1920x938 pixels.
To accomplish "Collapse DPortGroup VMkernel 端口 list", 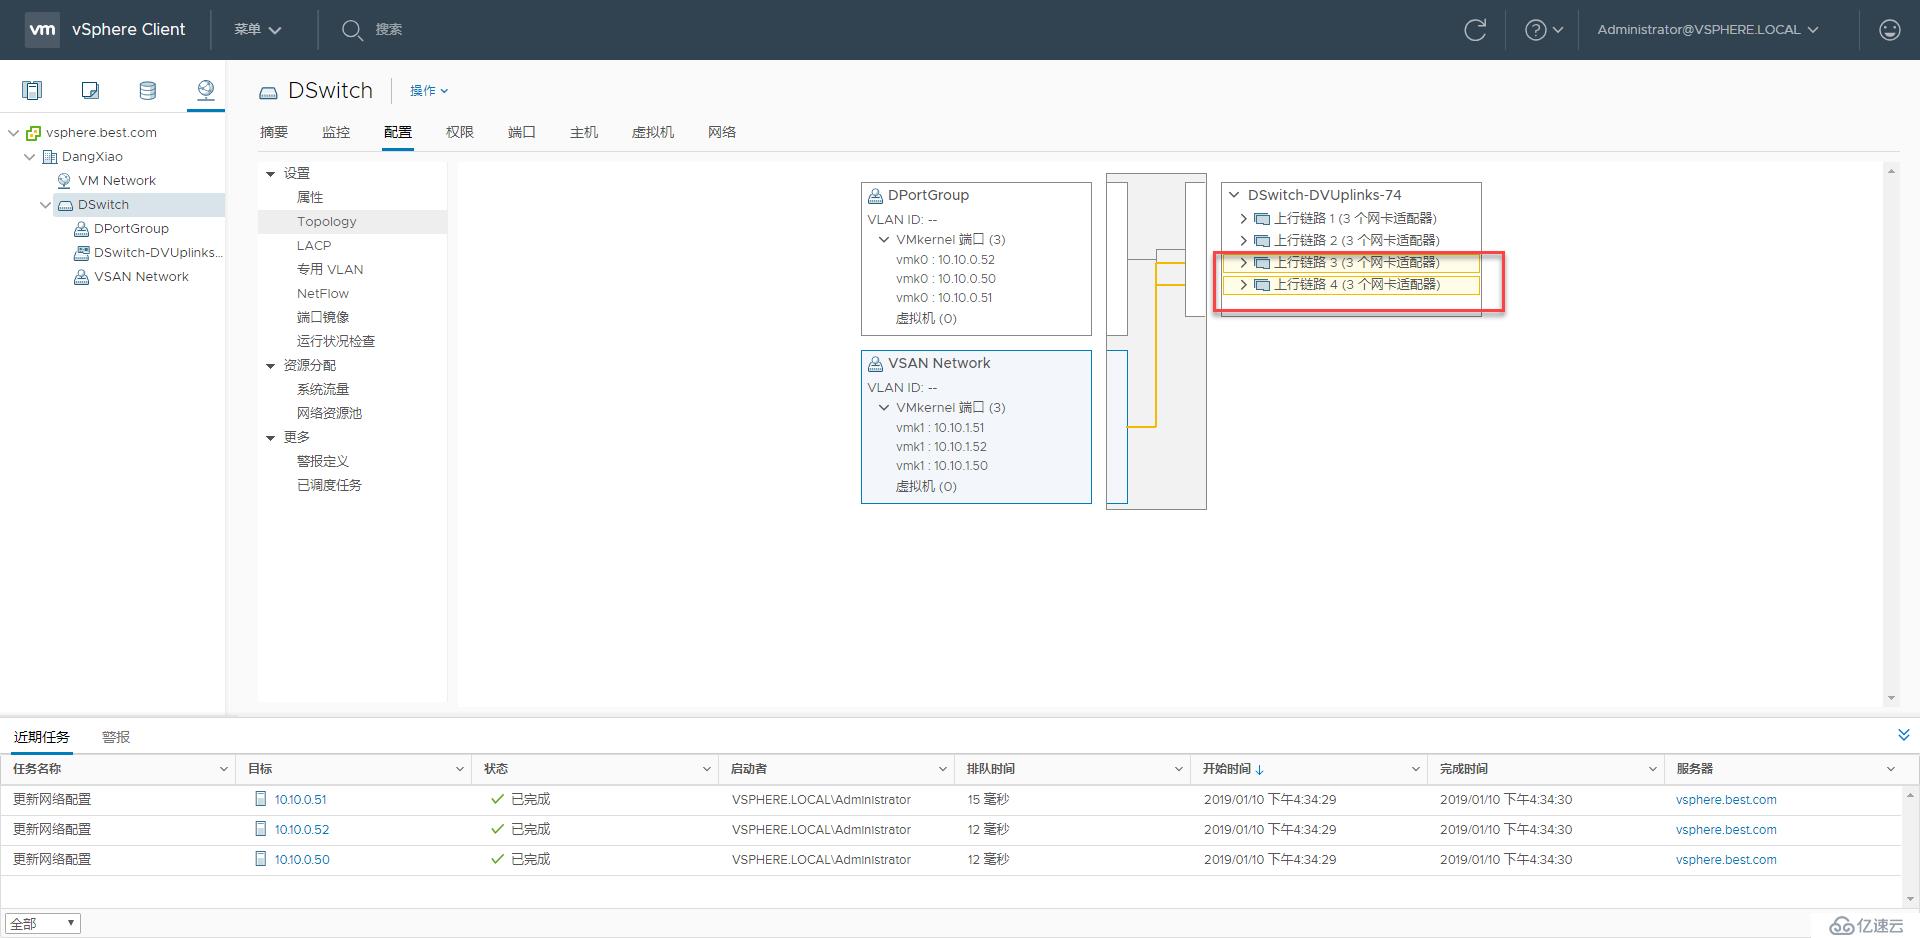I will click(884, 239).
